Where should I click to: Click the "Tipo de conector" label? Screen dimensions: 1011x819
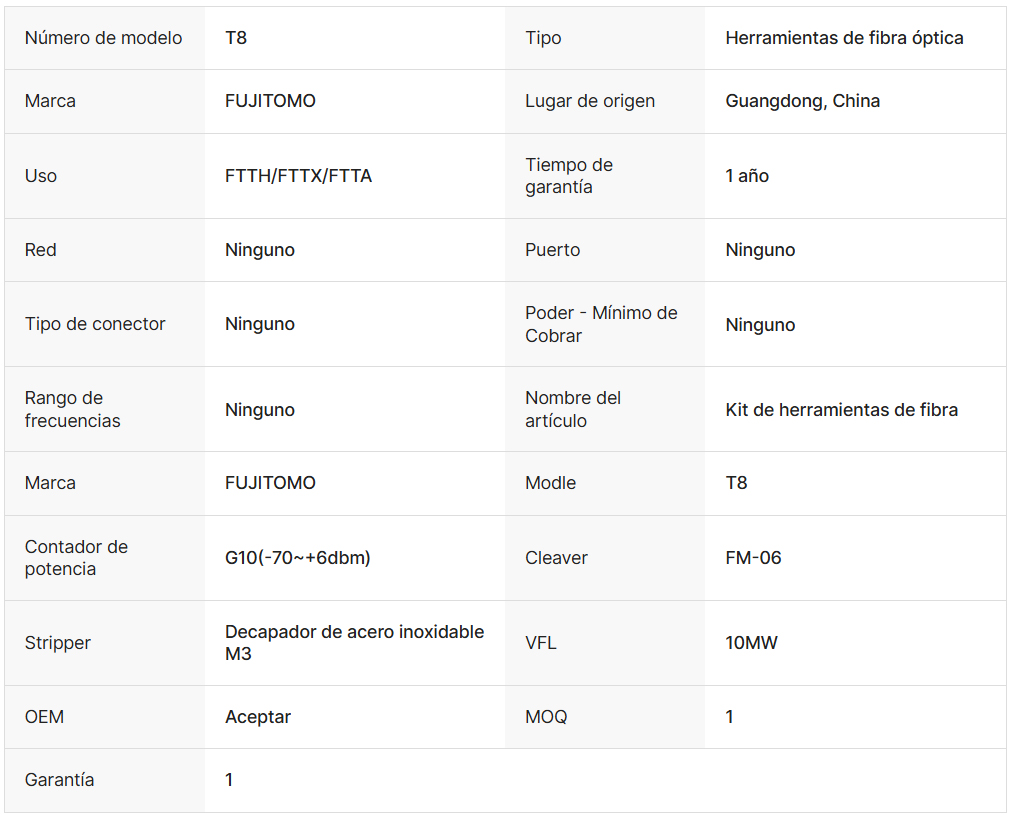tap(95, 324)
